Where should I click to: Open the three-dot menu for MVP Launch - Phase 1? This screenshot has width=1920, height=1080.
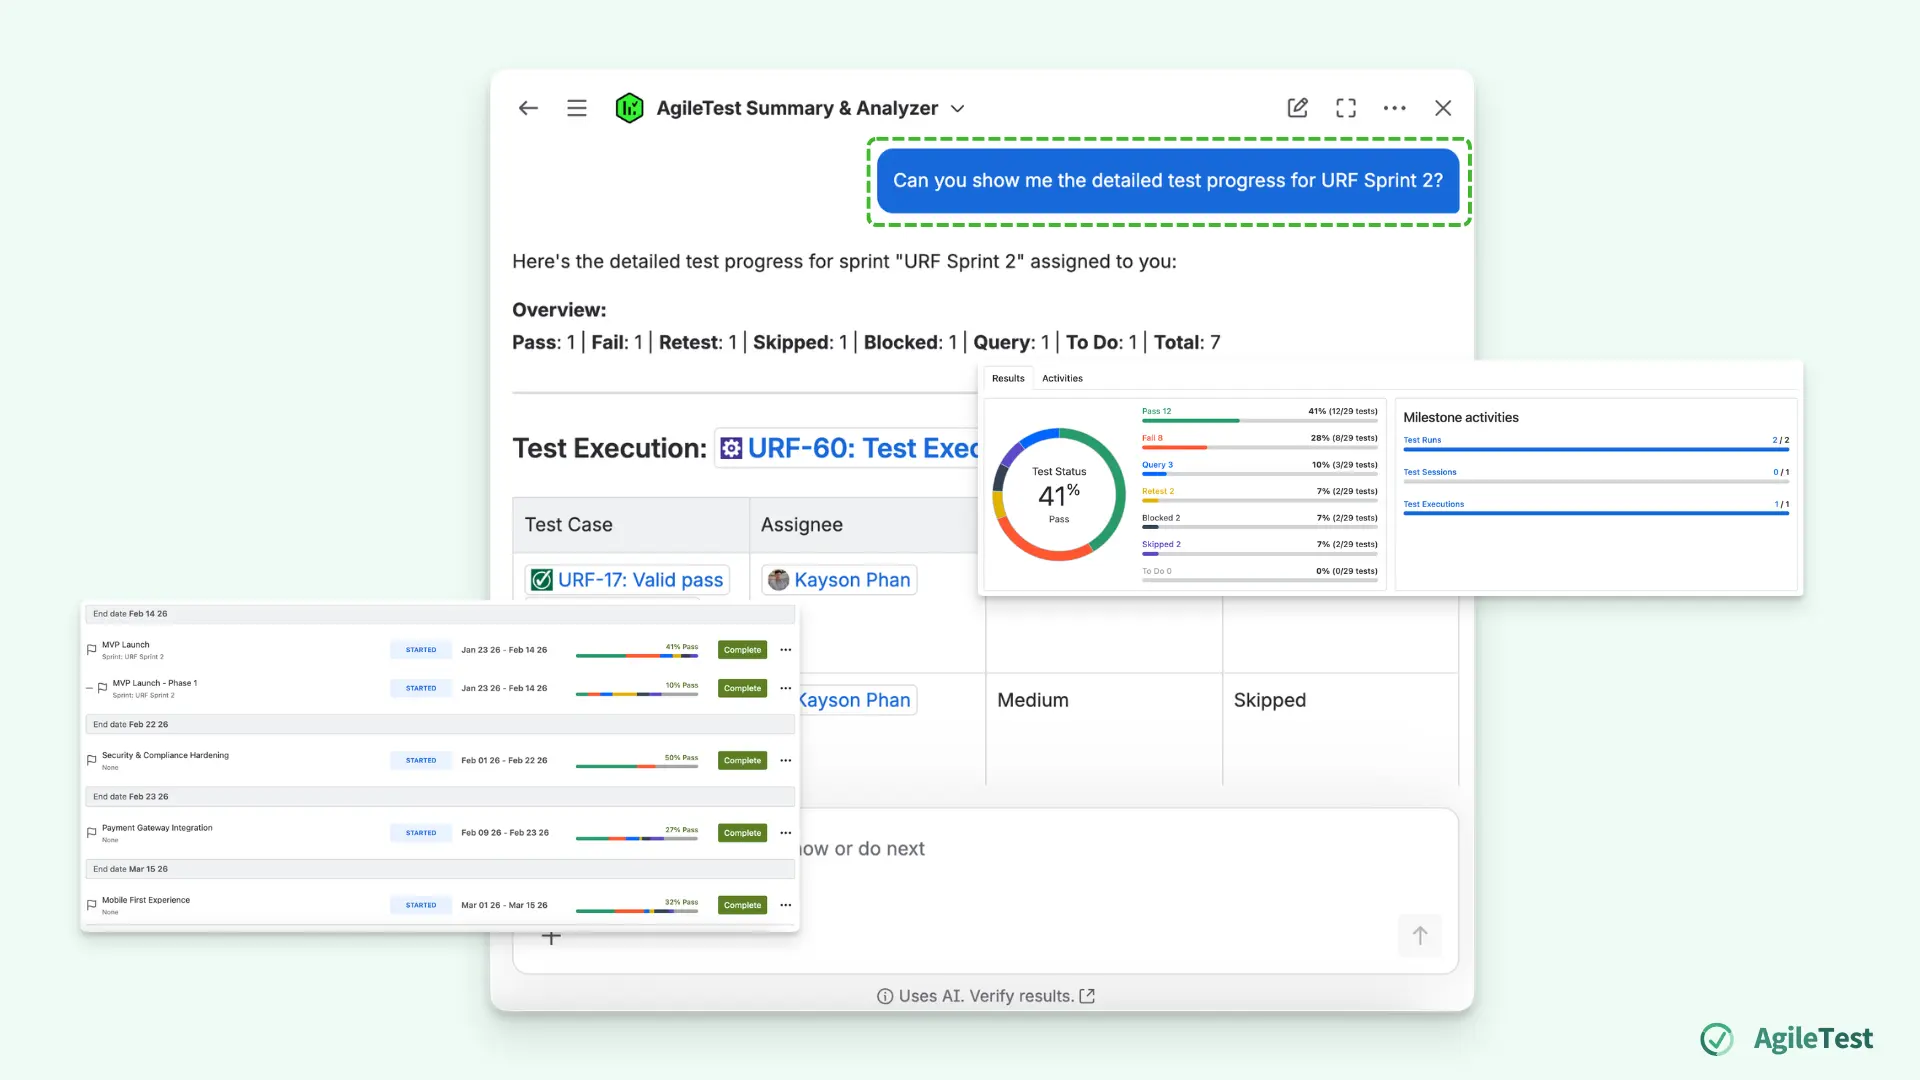tap(786, 688)
